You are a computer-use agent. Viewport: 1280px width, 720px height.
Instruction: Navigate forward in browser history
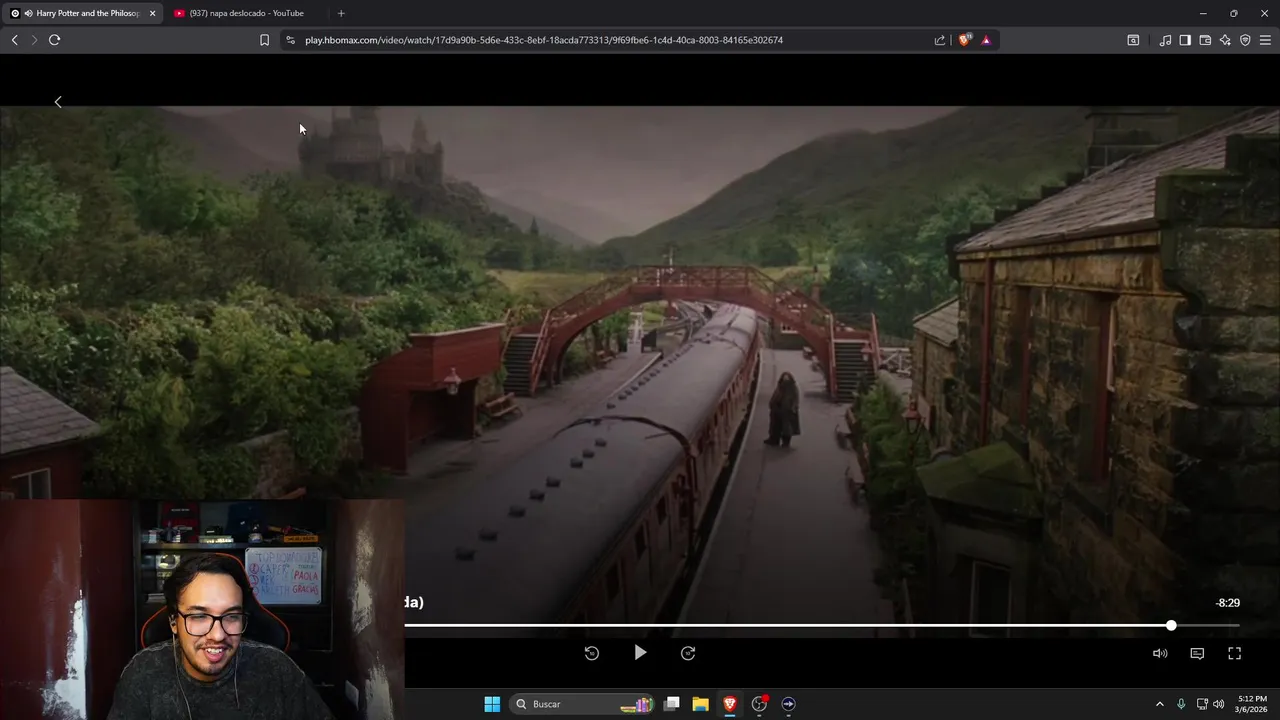[34, 40]
